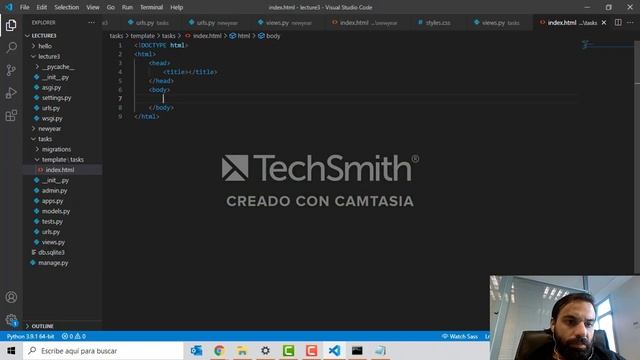Click the Watch Sass status item
Viewport: 640px width, 360px height.
click(x=460, y=336)
